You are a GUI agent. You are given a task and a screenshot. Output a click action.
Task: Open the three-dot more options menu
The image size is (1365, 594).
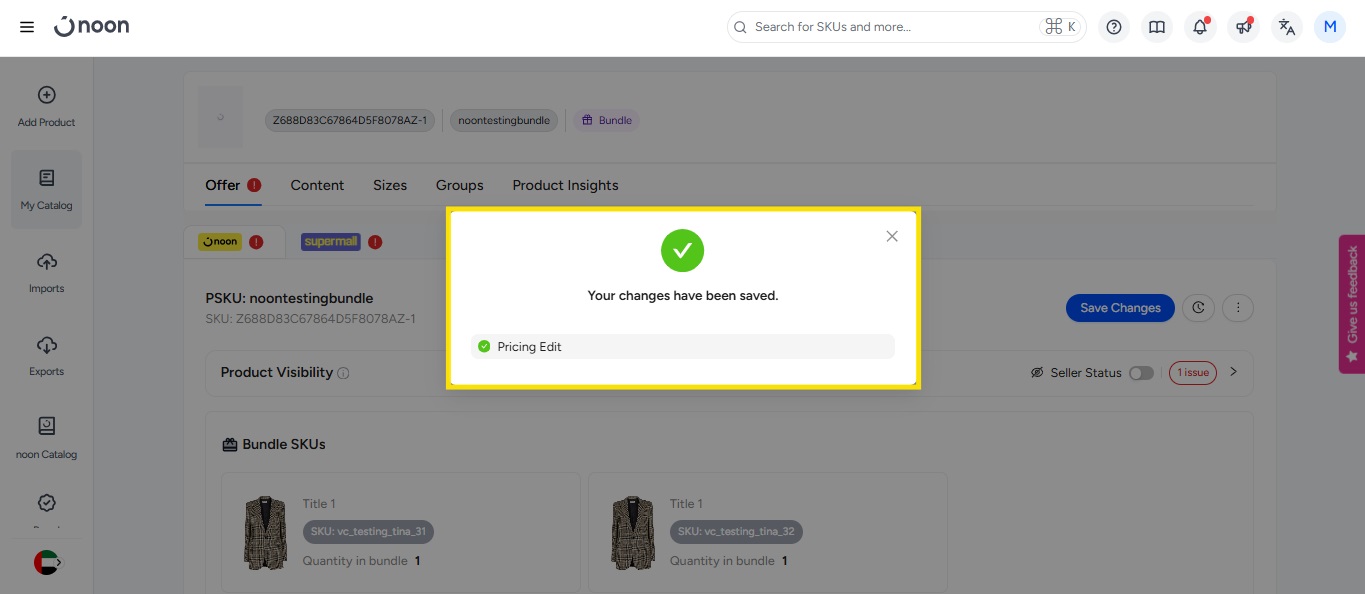[x=1238, y=308]
